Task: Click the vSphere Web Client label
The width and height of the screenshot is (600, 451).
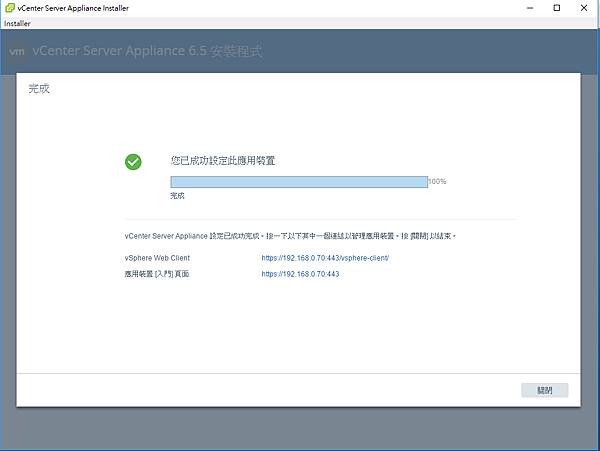Action: coord(157,258)
